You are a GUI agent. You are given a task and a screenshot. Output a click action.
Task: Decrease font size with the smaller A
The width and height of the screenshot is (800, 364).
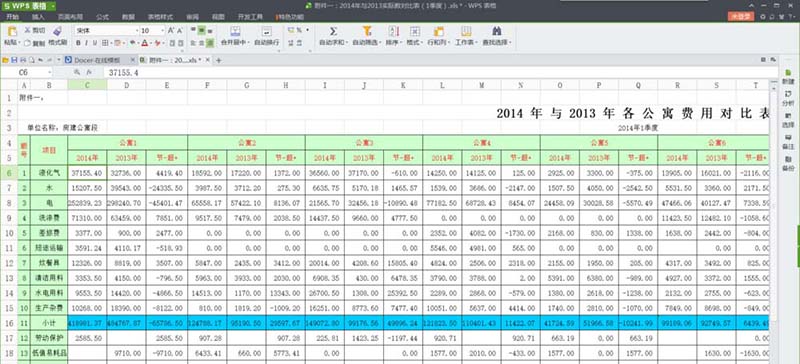coord(181,31)
